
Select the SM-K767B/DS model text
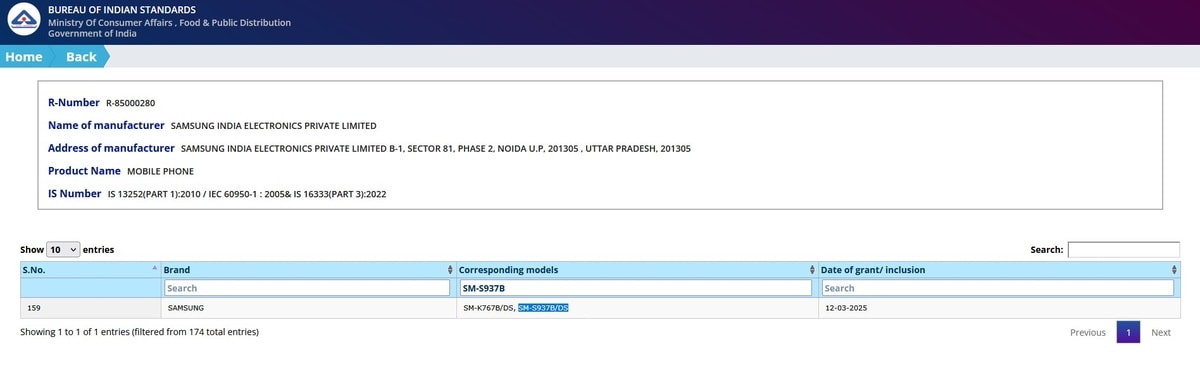488,308
